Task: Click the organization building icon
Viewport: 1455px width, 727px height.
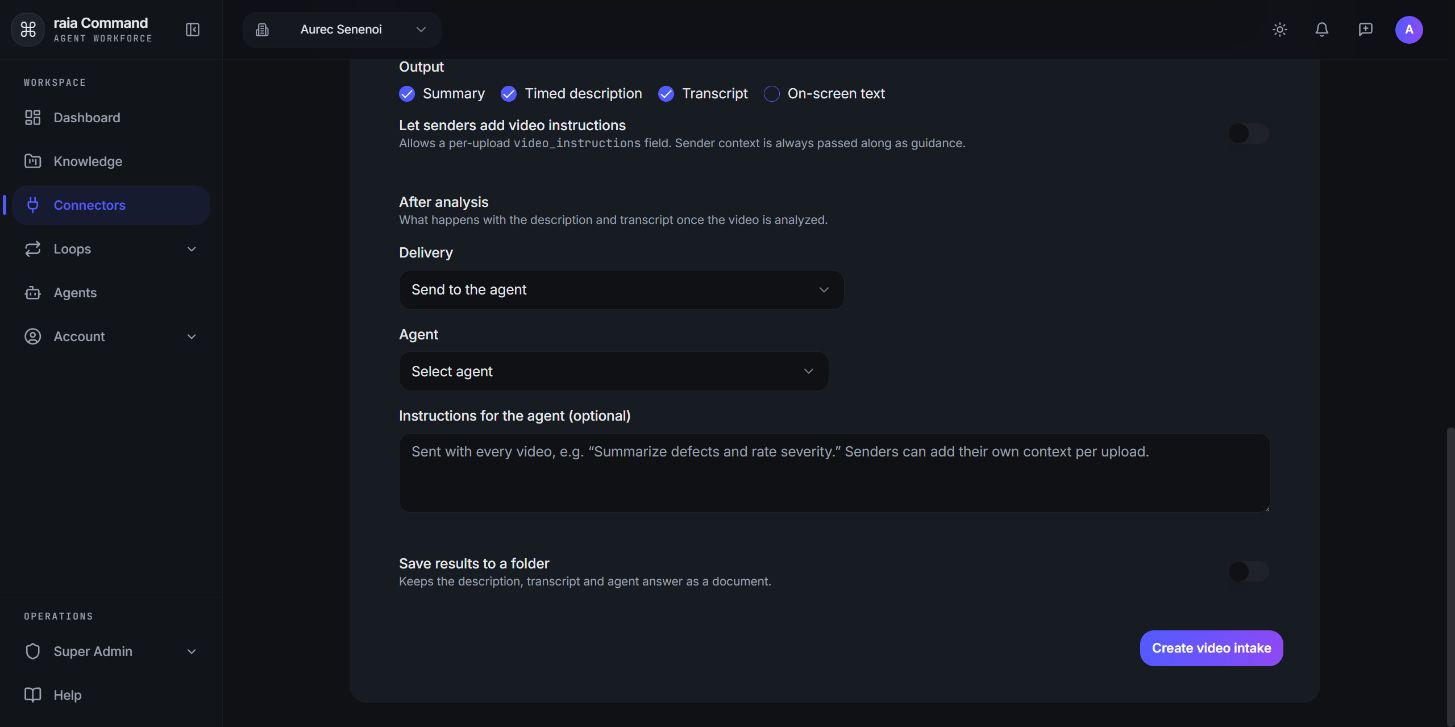Action: [x=262, y=30]
